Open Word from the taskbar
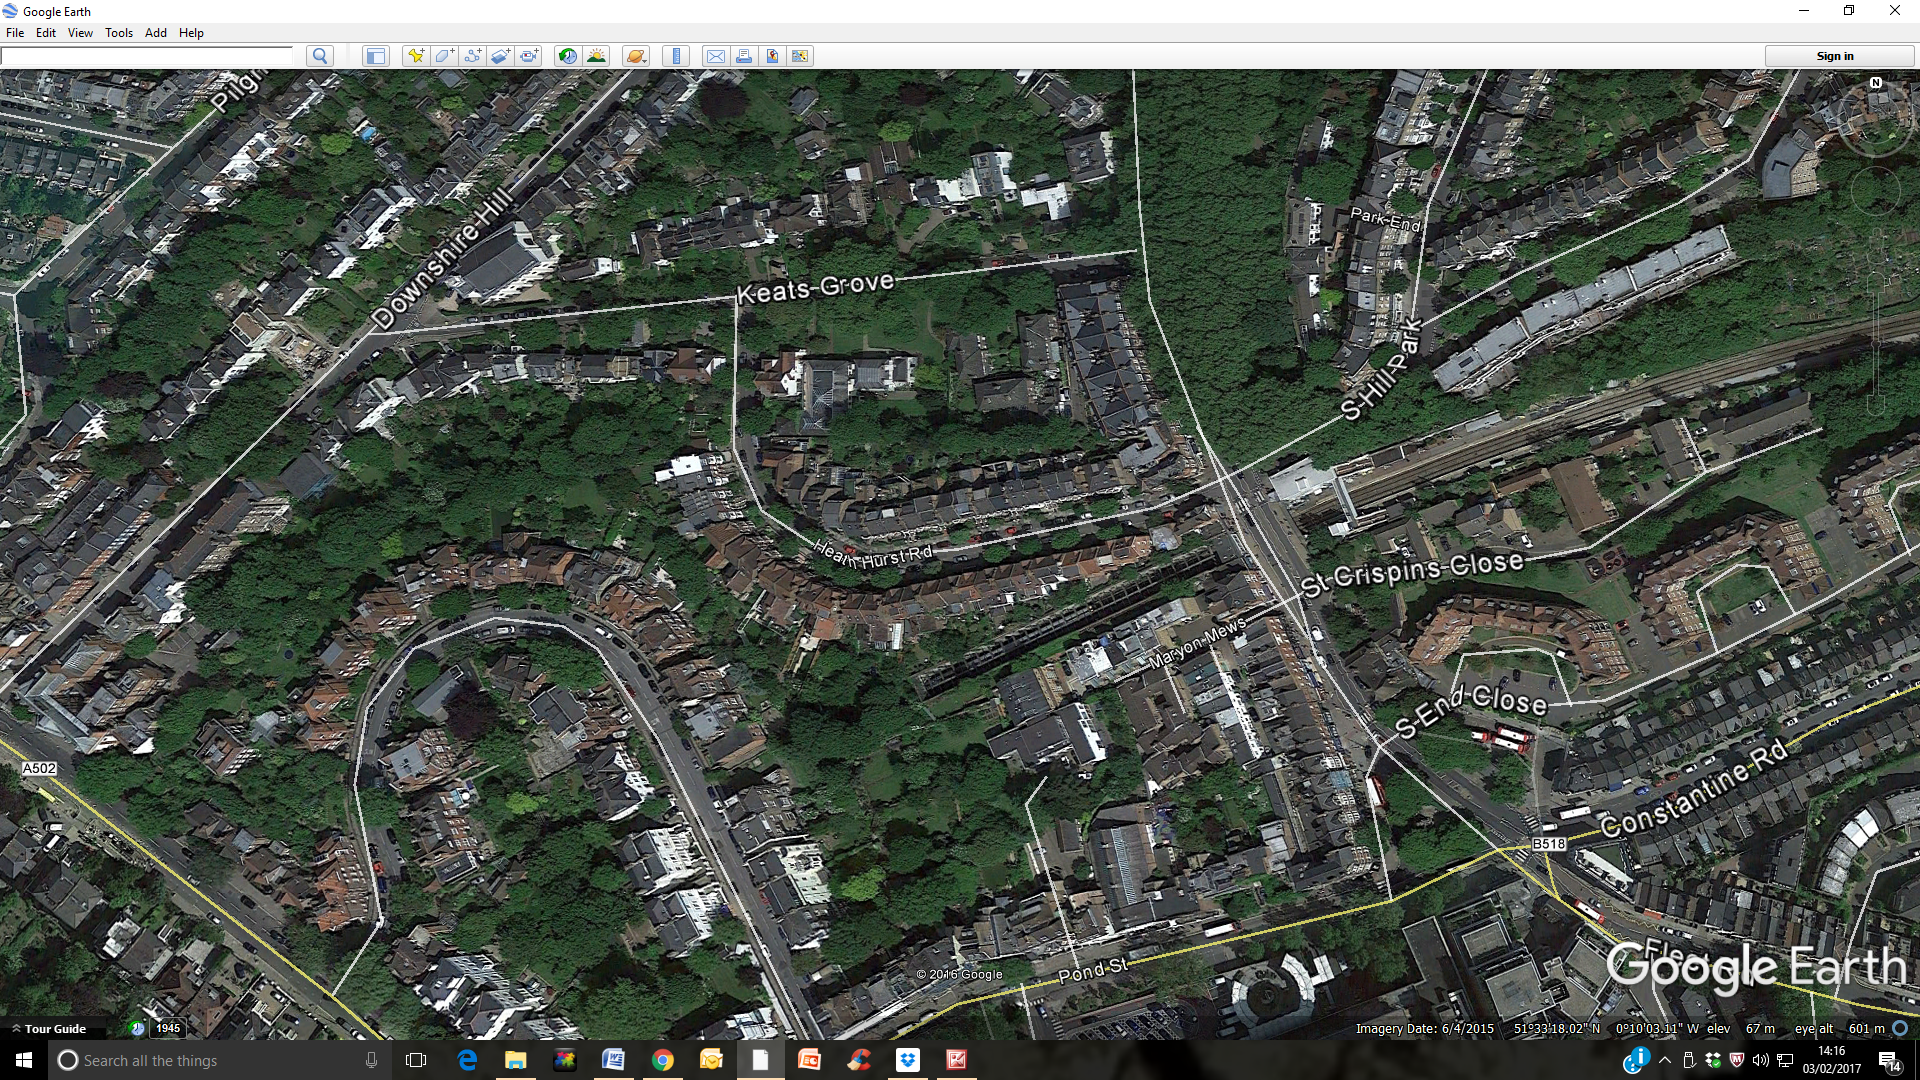1920x1080 pixels. tap(614, 1060)
